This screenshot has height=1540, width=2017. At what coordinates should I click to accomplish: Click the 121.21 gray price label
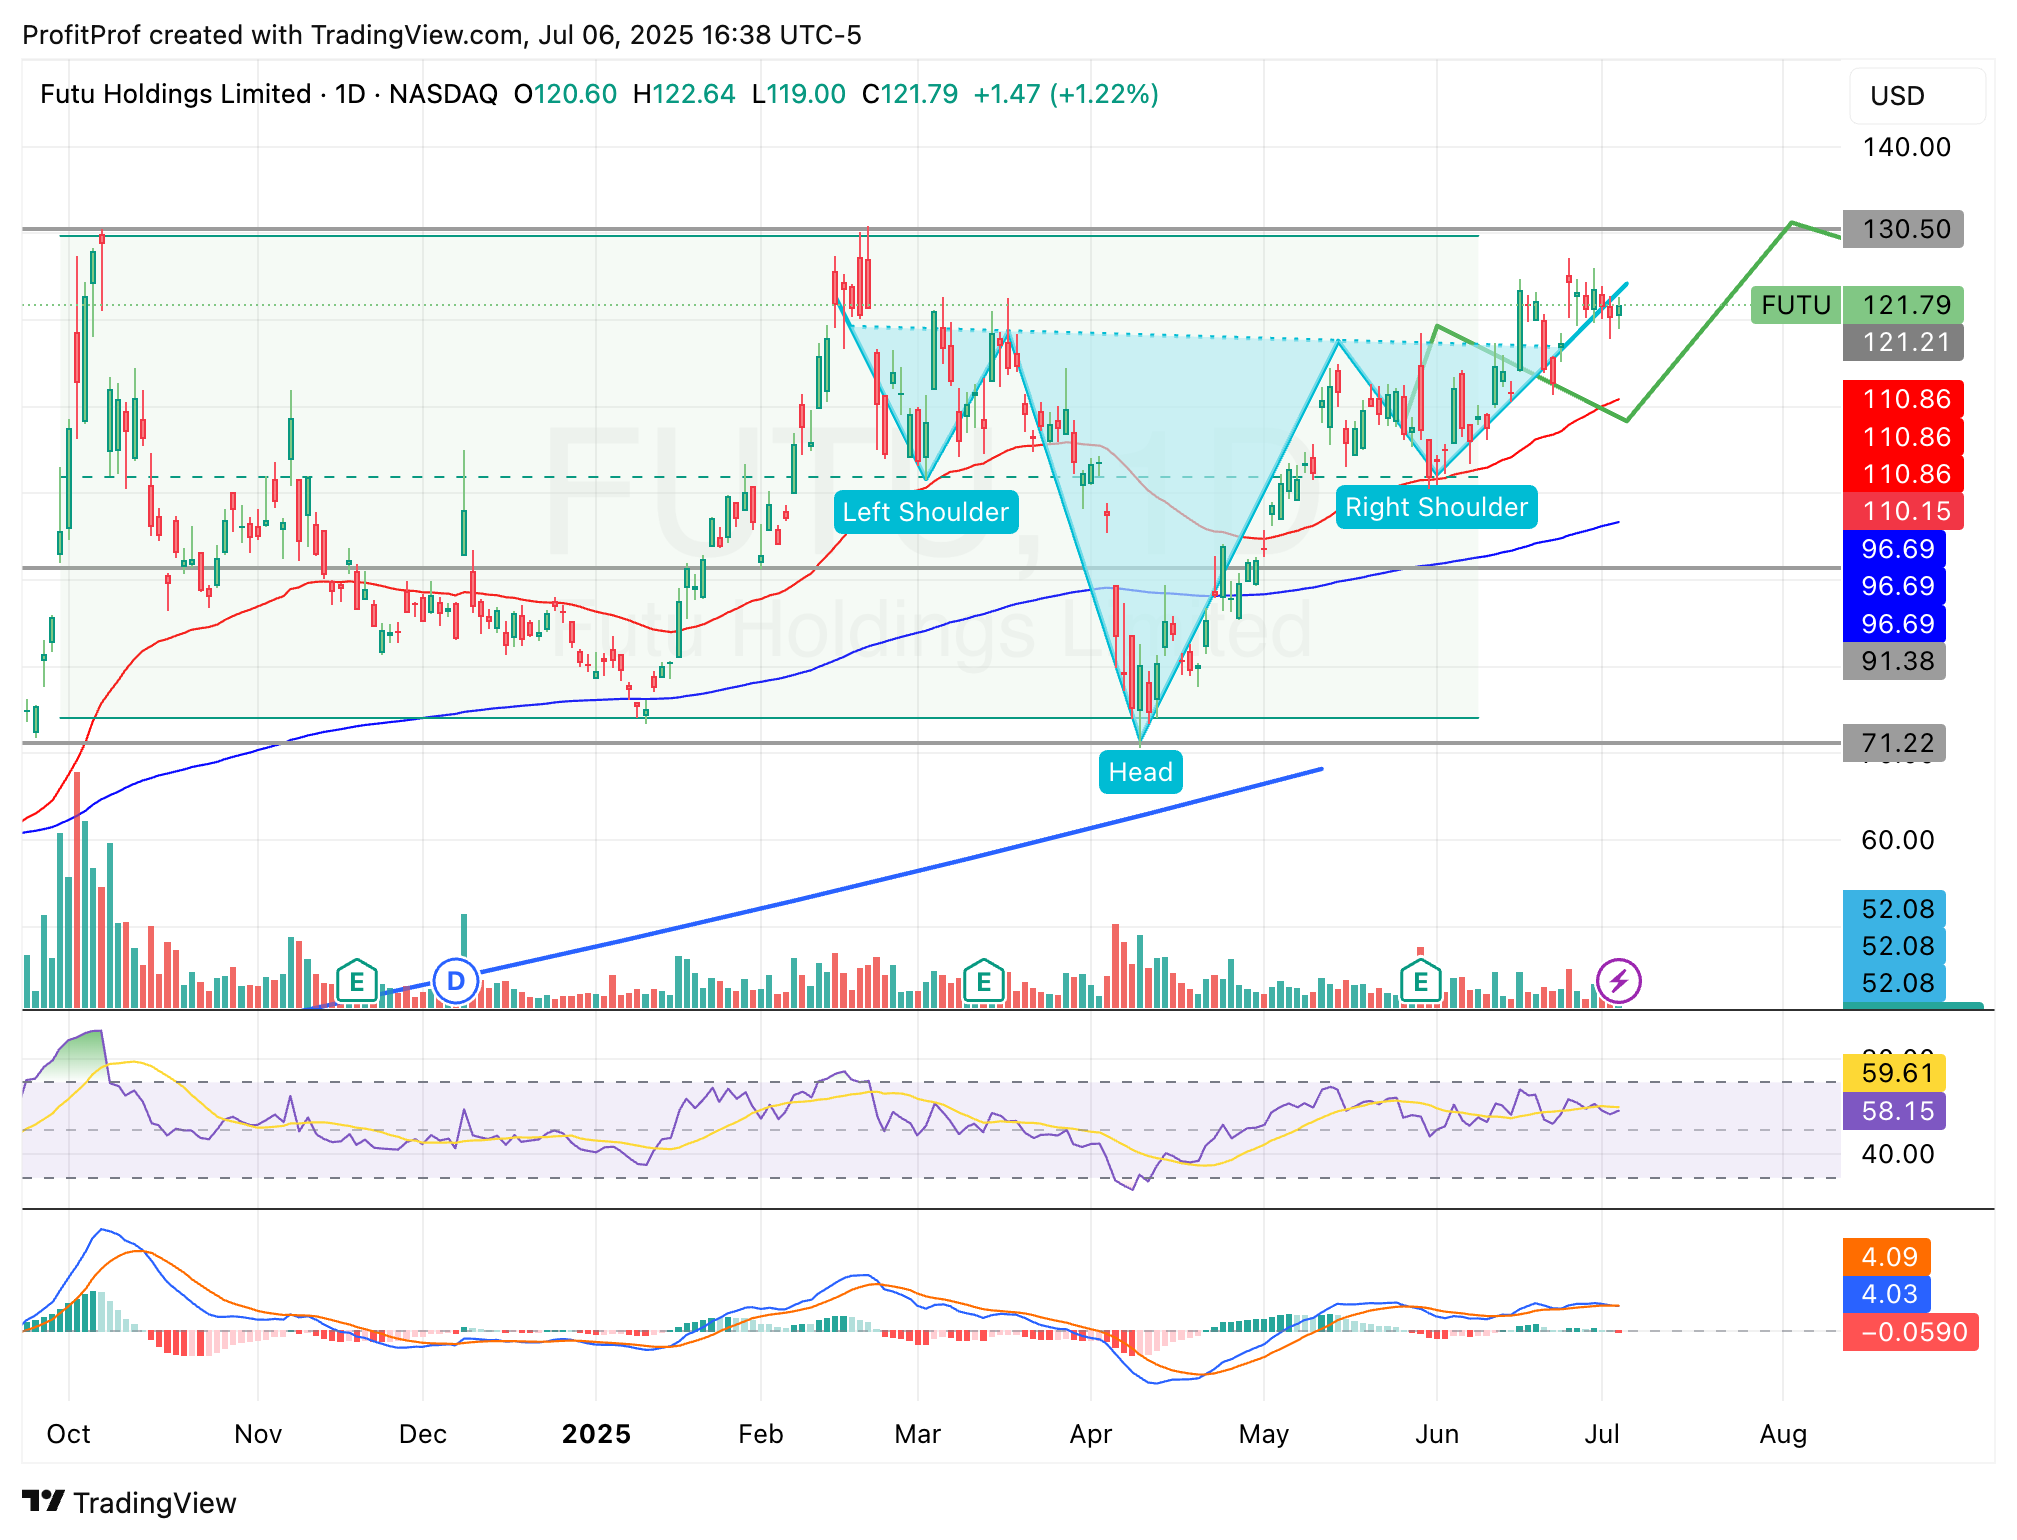coord(1904,342)
